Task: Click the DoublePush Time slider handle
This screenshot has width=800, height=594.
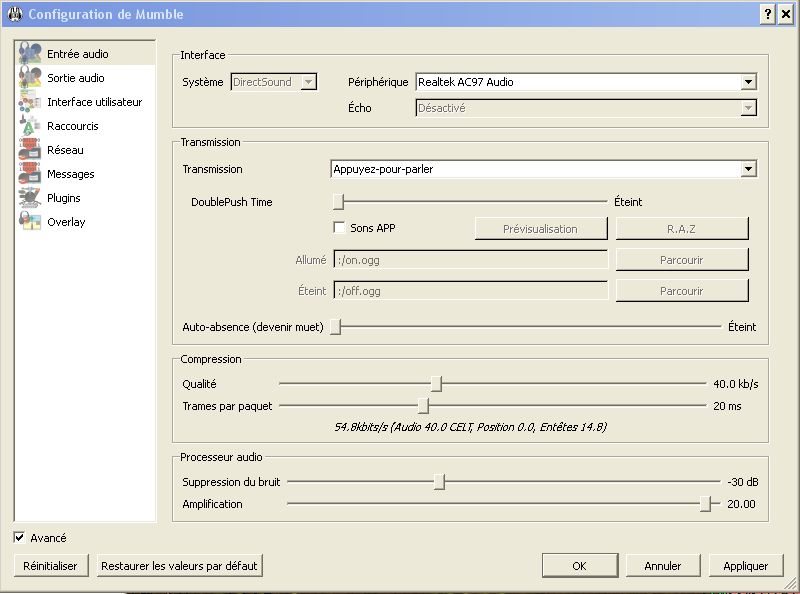Action: click(x=338, y=202)
